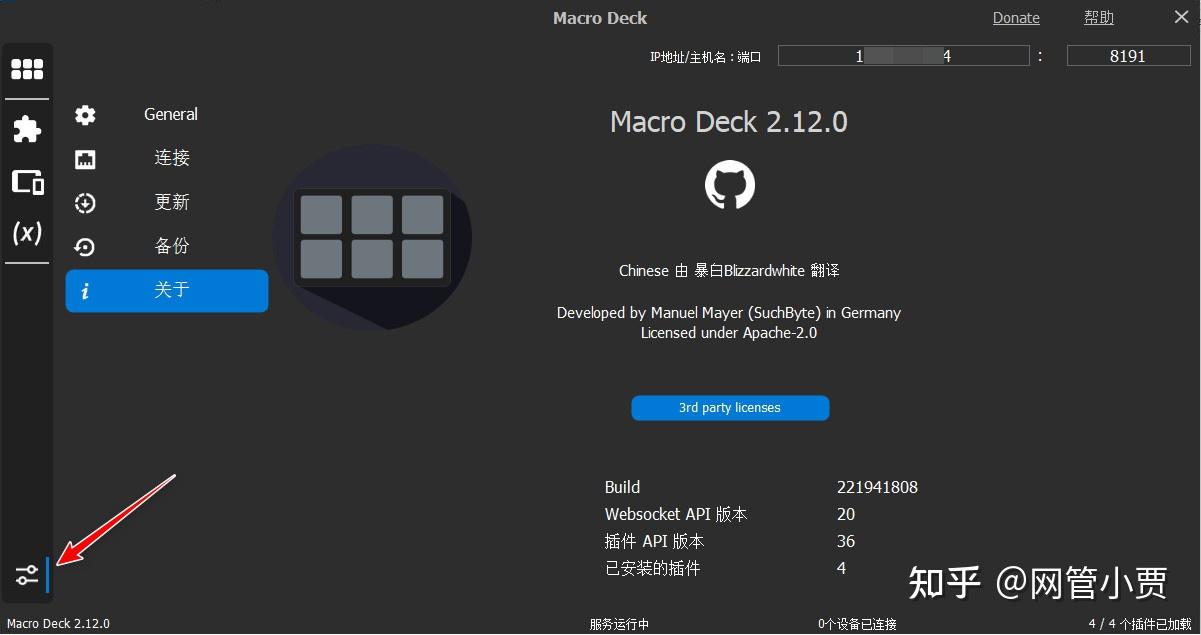The image size is (1201, 635).
Task: Select the highlighted 关于 tab
Action: (170, 290)
